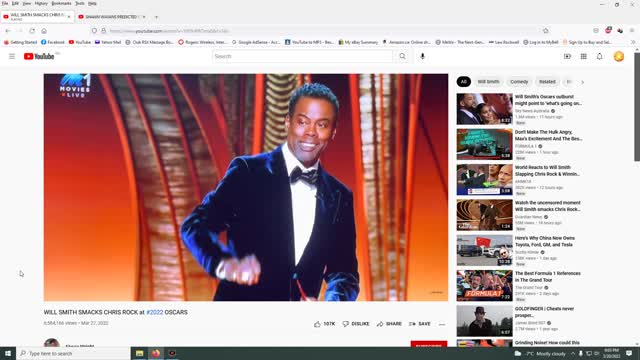Open the Windows Start menu
The height and width of the screenshot is (360, 640).
pos(8,353)
